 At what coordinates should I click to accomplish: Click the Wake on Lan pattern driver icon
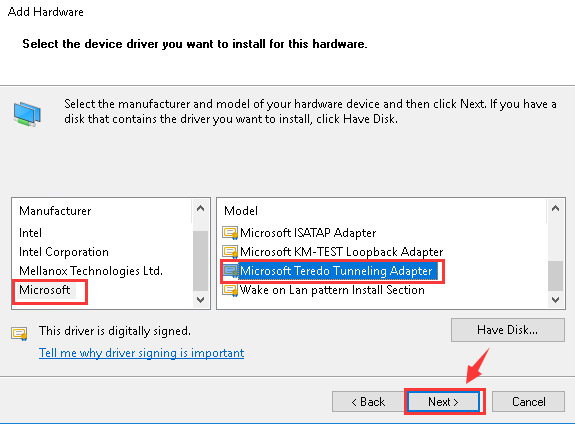pyautogui.click(x=230, y=290)
